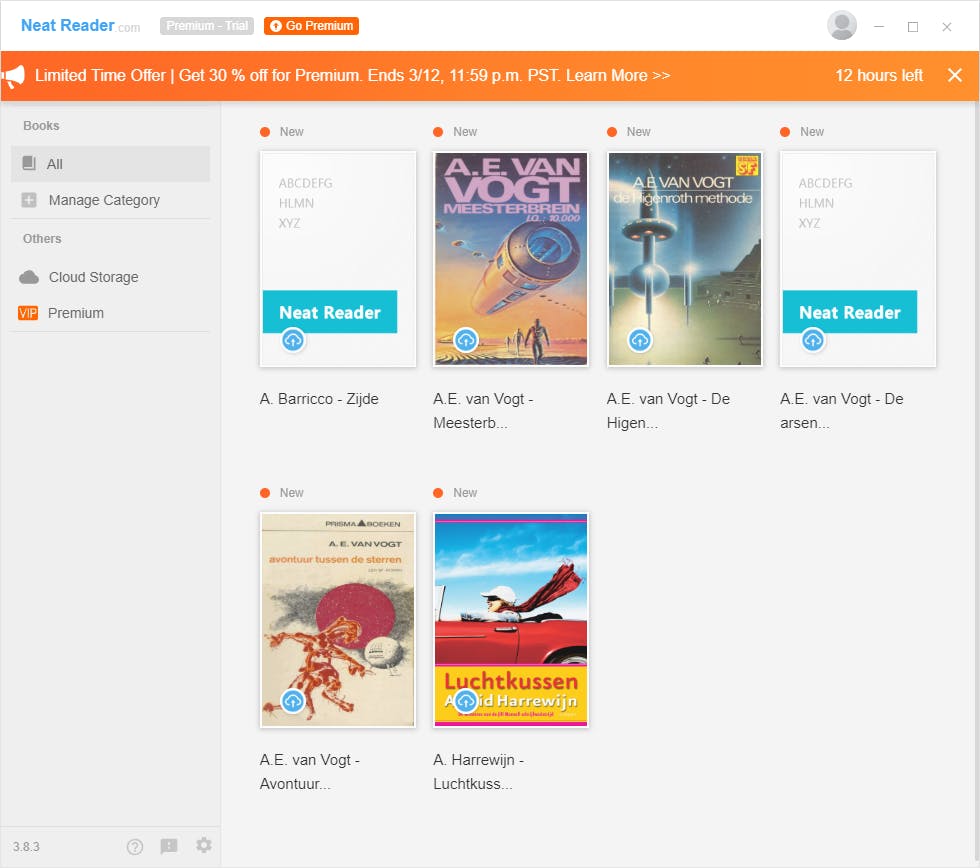Click the feedback speech bubble icon
The width and height of the screenshot is (980, 868).
[169, 846]
